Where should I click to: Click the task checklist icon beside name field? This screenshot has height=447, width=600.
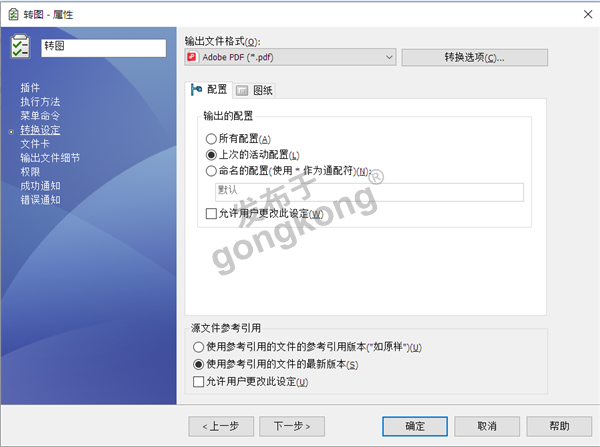click(21, 48)
